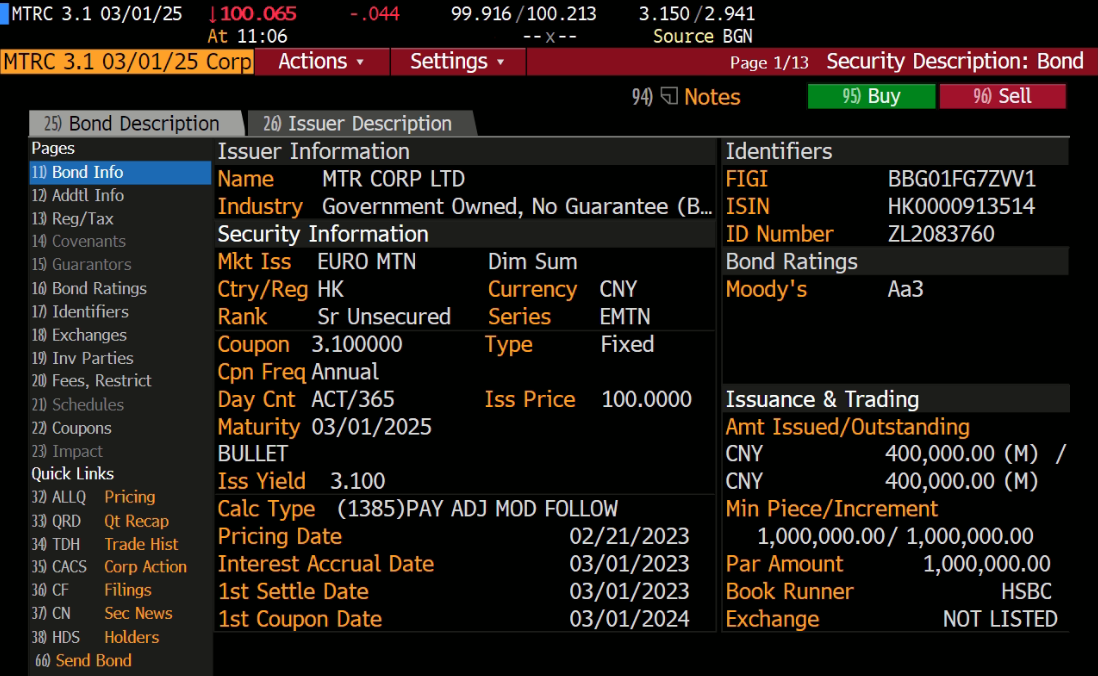1098x676 pixels.
Task: Open the Addtl Info page
Action: point(78,195)
